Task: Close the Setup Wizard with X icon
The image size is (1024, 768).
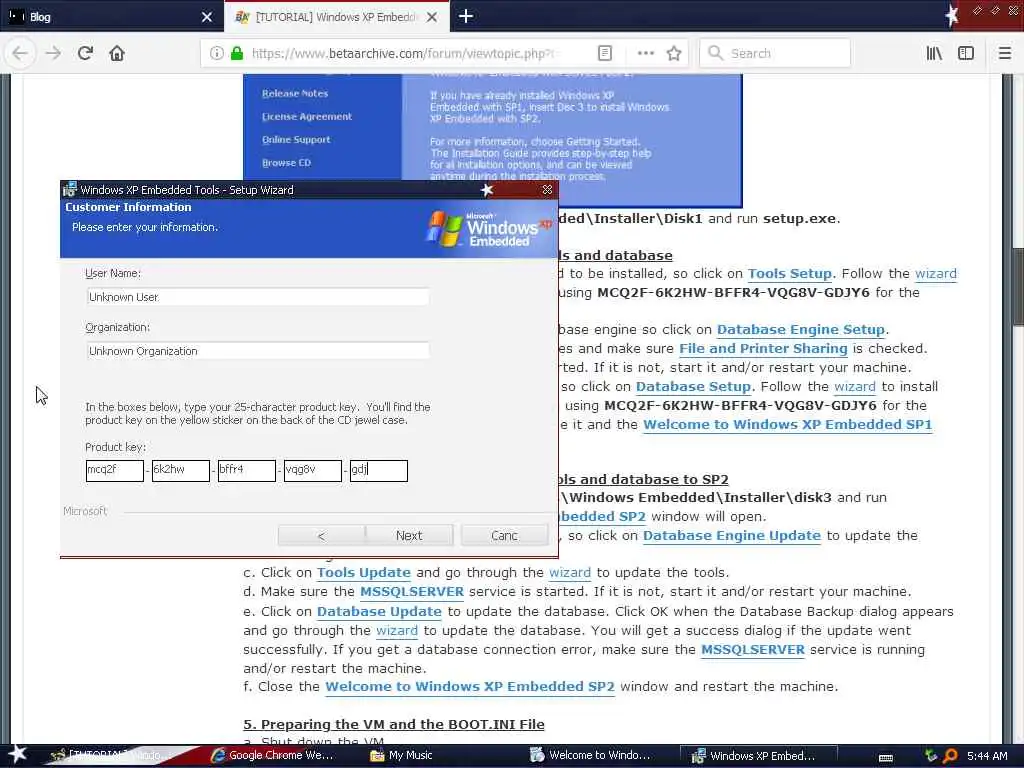Action: click(x=547, y=189)
